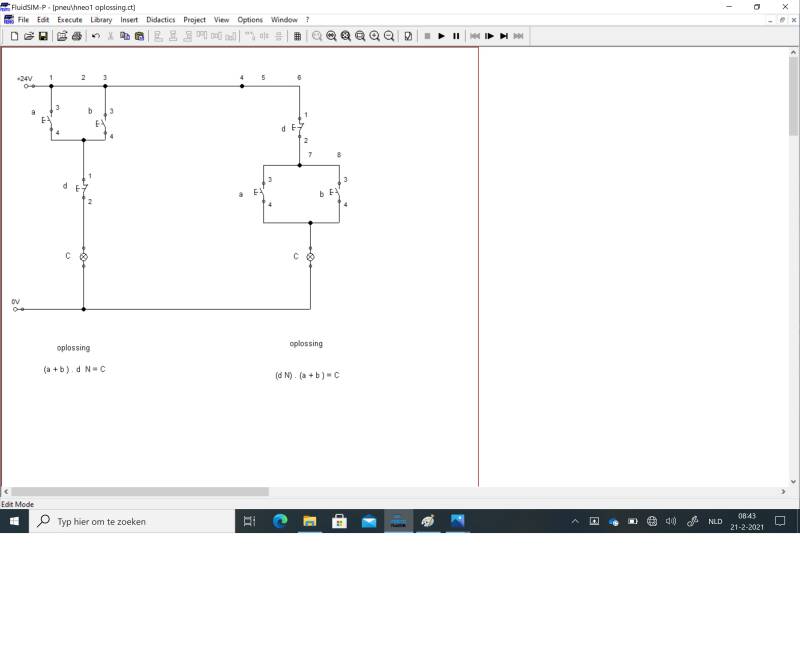The image size is (800, 653).
Task: Click the horizontal scrollbar thumb
Action: (140, 492)
